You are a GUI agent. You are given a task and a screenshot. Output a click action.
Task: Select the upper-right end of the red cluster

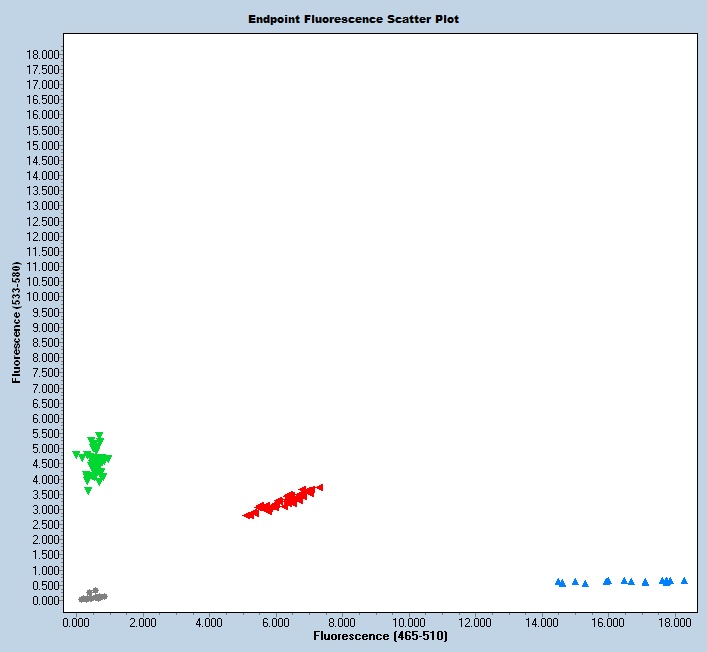[319, 487]
